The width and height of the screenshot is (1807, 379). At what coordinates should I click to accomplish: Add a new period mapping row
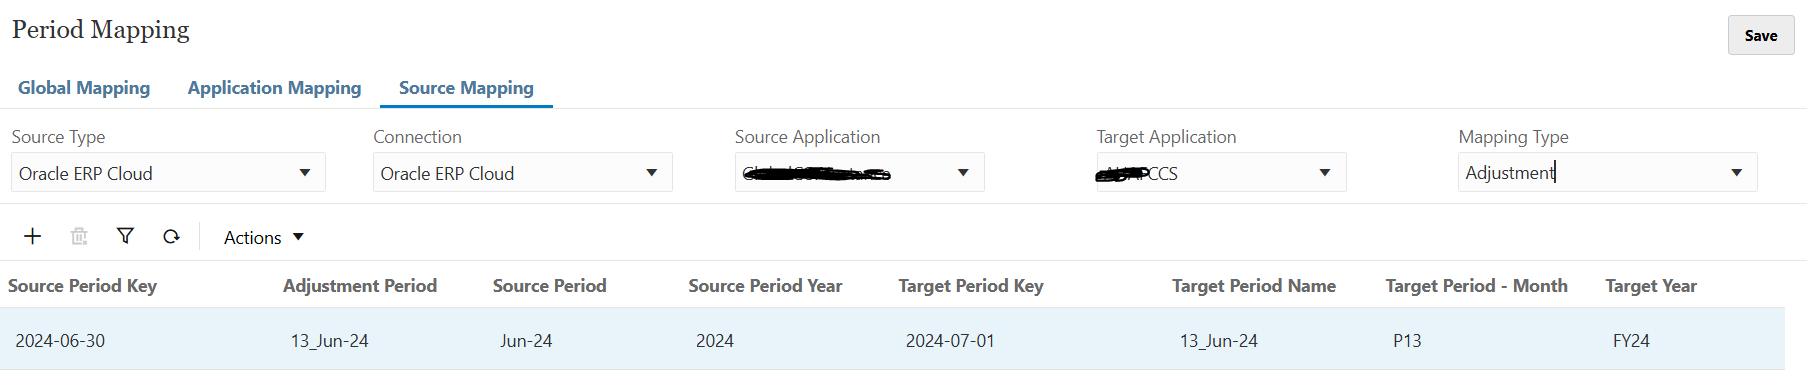(33, 236)
